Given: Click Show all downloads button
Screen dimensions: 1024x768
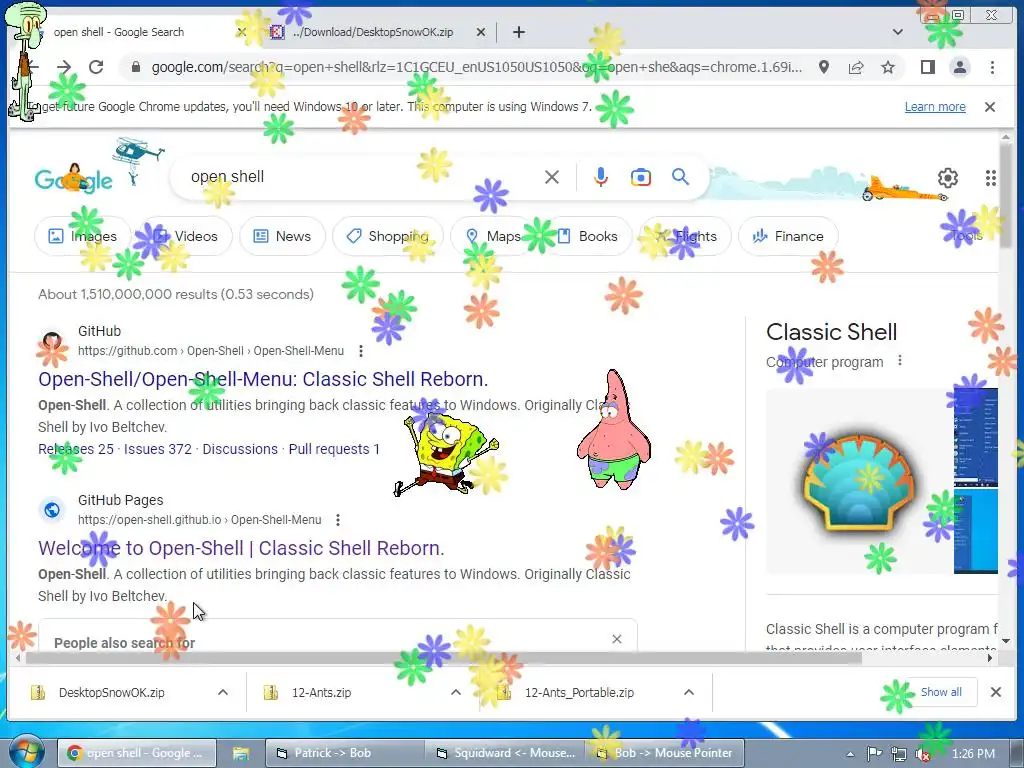Looking at the screenshot, I should (x=940, y=692).
